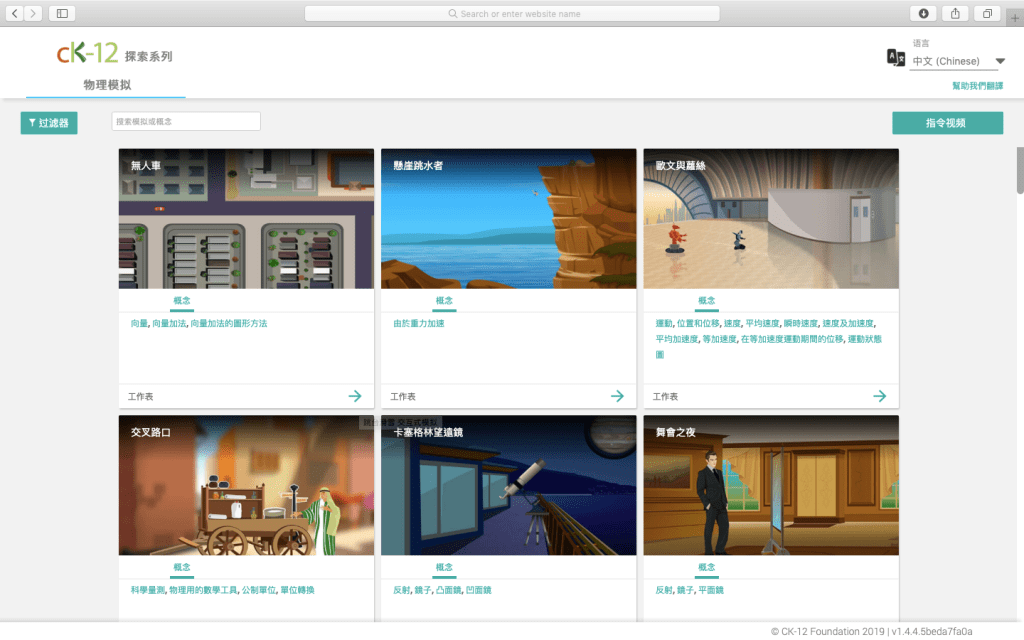Screen dimensions: 1024x640
Task: Open the arrow on 歐文與蘿絲 card
Action: (879, 396)
